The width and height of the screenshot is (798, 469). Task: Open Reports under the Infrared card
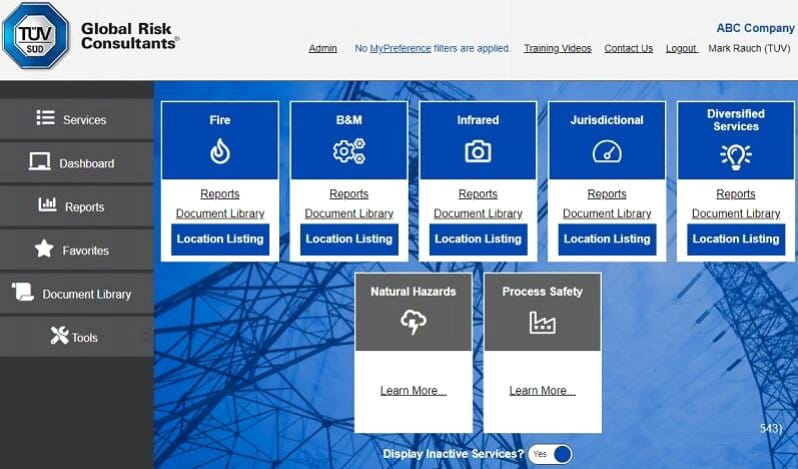coord(478,194)
